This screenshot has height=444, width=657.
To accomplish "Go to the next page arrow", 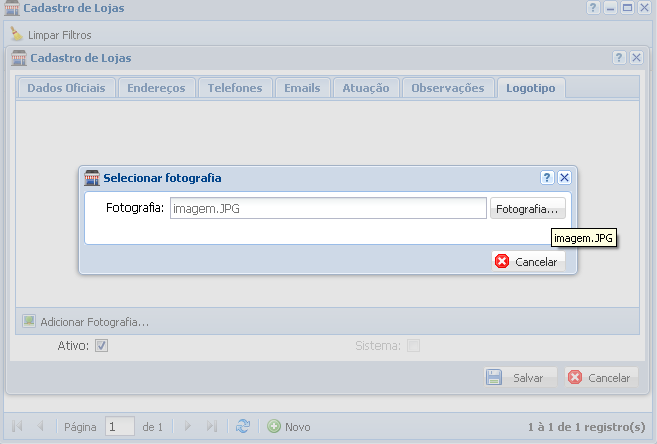I will coord(187,426).
